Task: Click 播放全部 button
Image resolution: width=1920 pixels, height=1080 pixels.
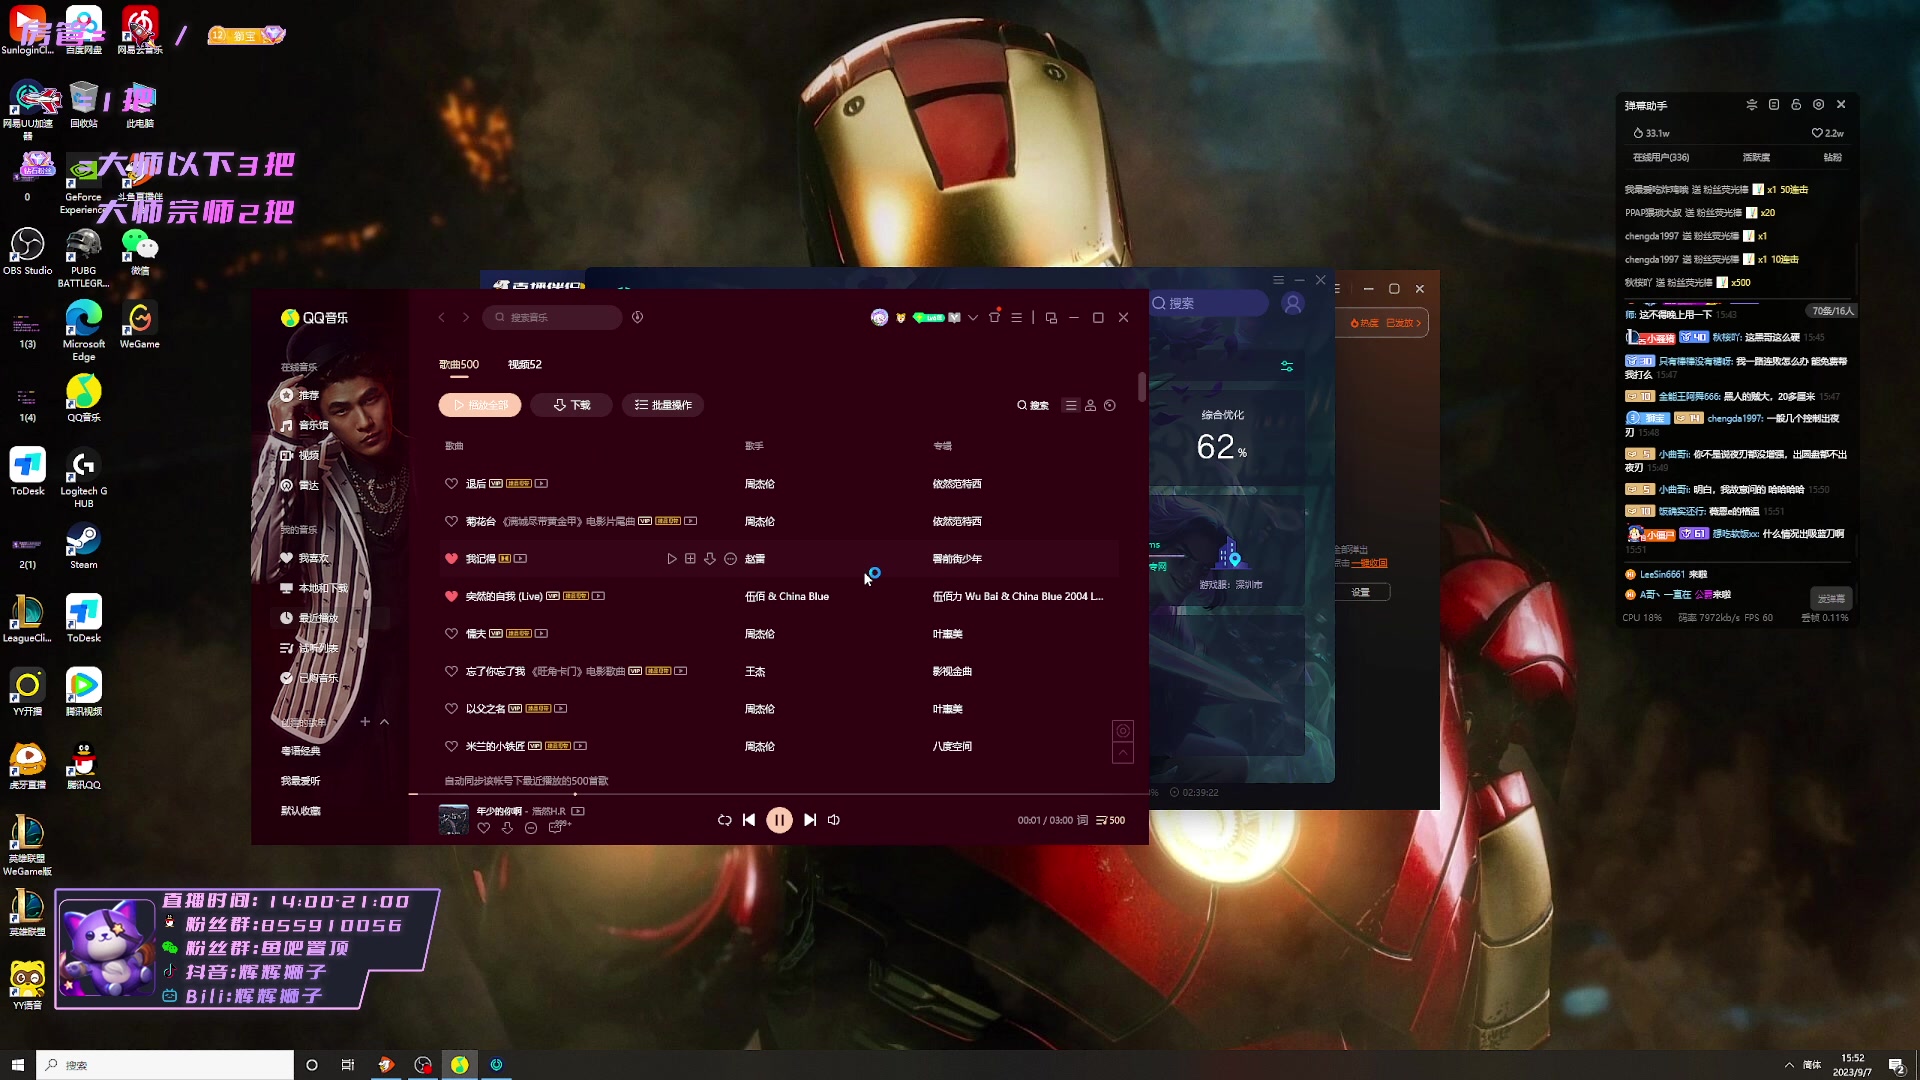Action: point(480,405)
